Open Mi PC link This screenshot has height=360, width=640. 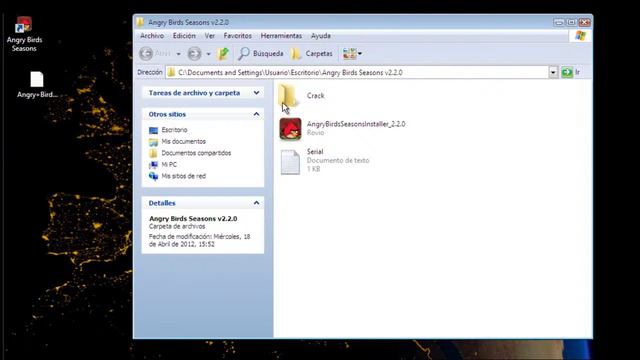(169, 164)
